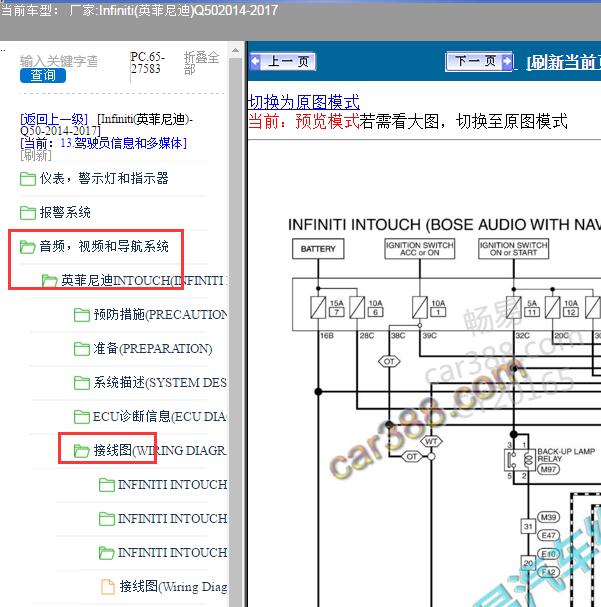Click folder icon of 准备(PREPARATION)
The image size is (601, 607).
tap(82, 349)
